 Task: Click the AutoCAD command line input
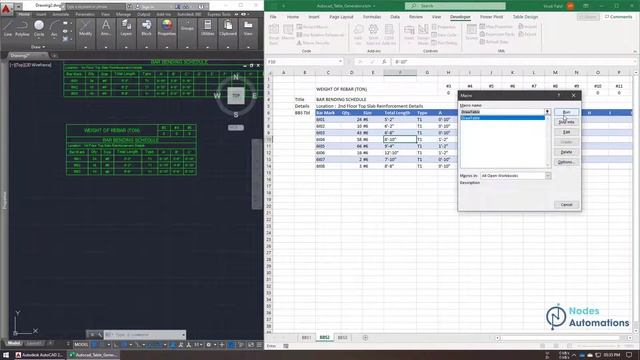(x=145, y=335)
